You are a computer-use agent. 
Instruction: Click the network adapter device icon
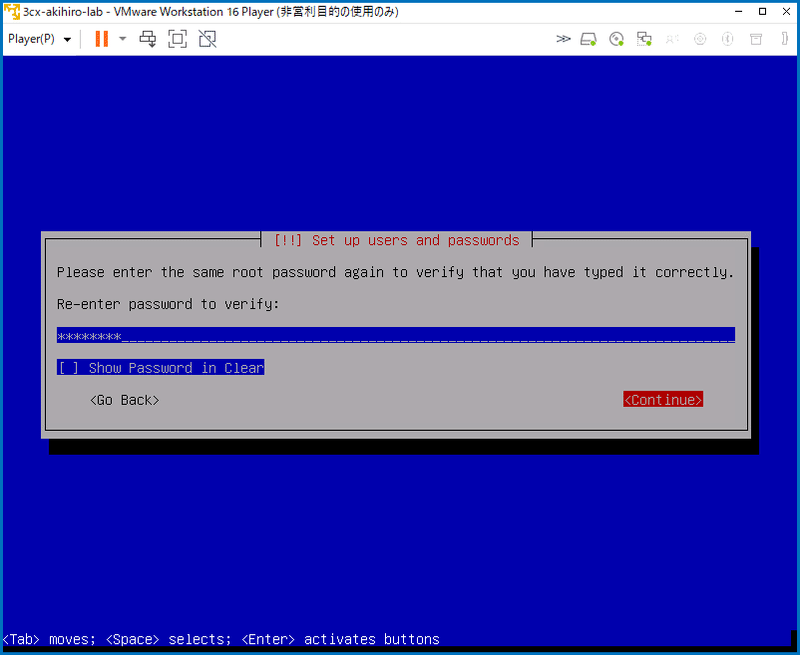click(644, 39)
